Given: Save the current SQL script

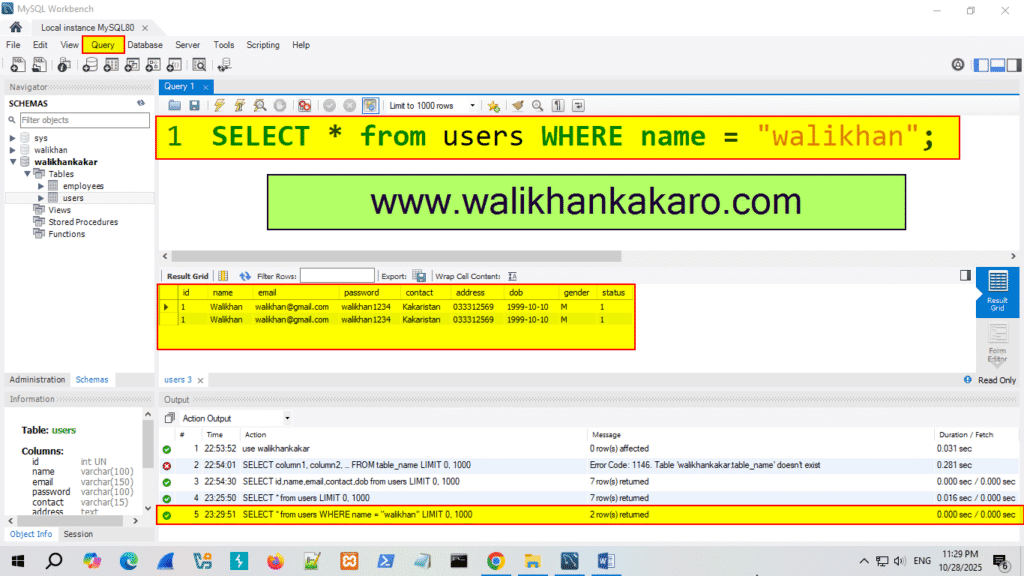Looking at the screenshot, I should tap(195, 105).
